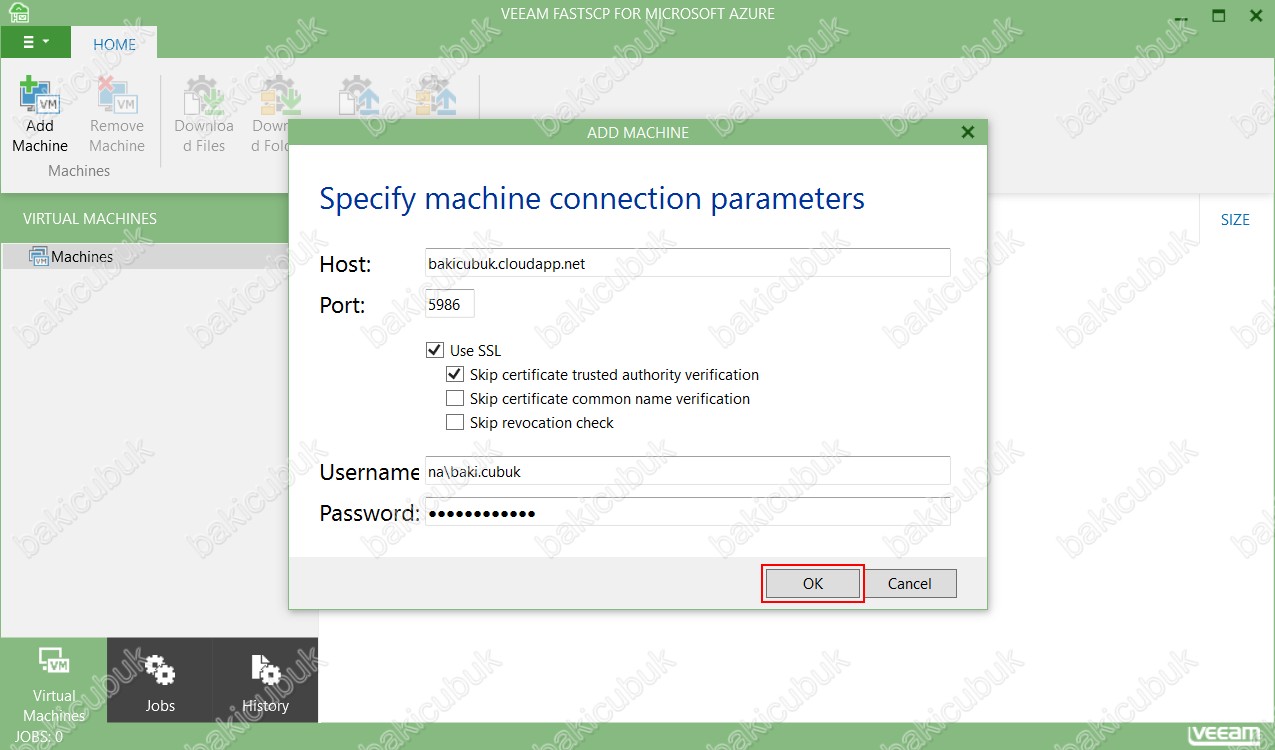Click the upload folder ribbon icon
The width and height of the screenshot is (1275, 750).
[x=437, y=97]
